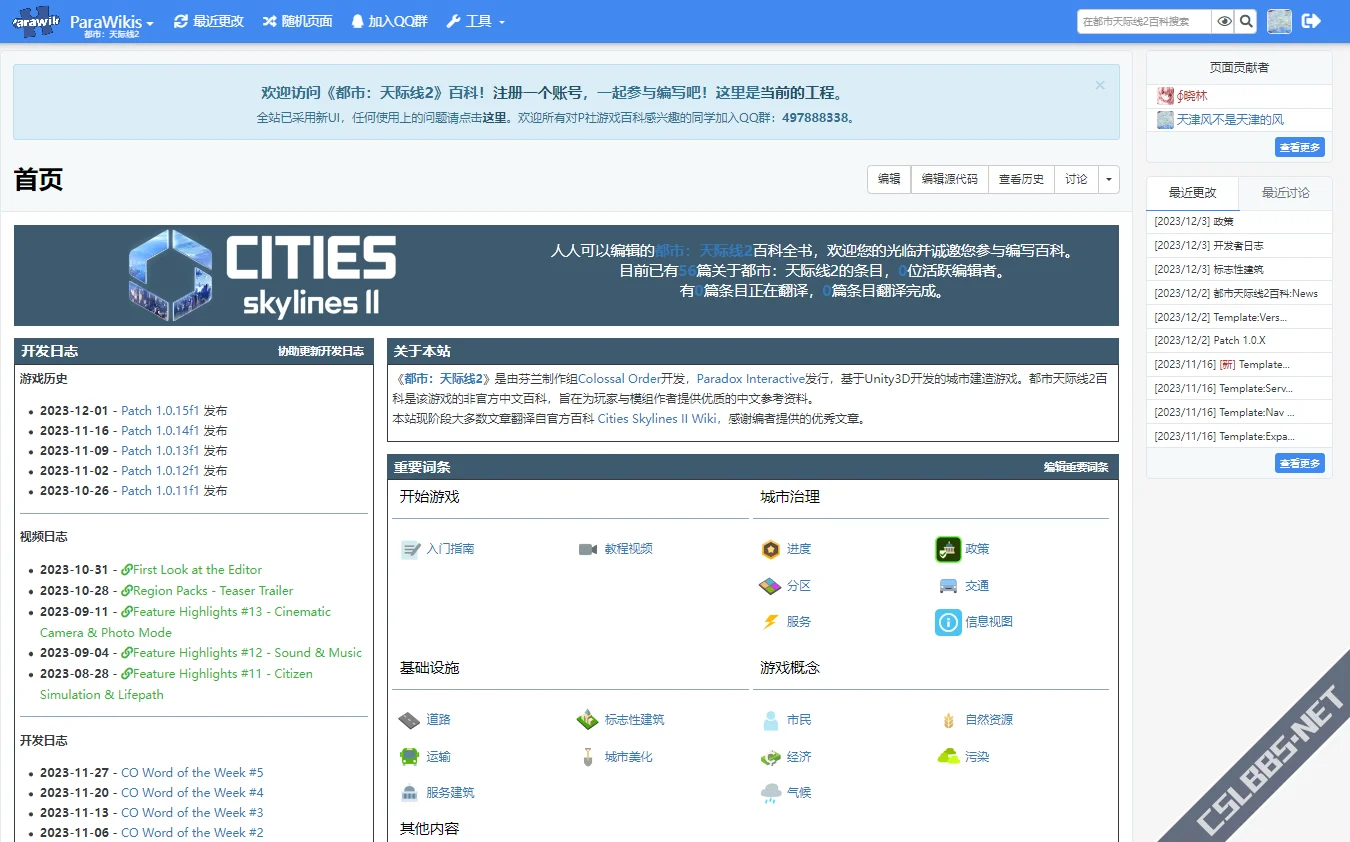
Task: Click 查看更多 under the recent changes list
Action: pyautogui.click(x=1300, y=463)
